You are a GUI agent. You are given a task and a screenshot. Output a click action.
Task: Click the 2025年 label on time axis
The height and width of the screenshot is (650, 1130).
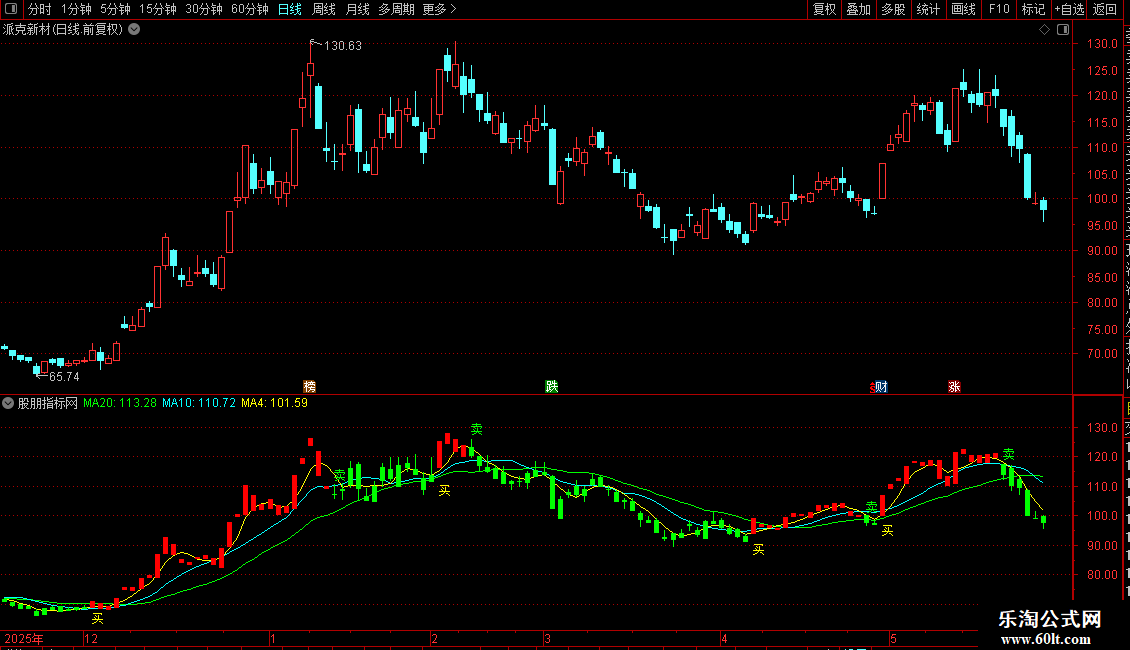[x=24, y=638]
